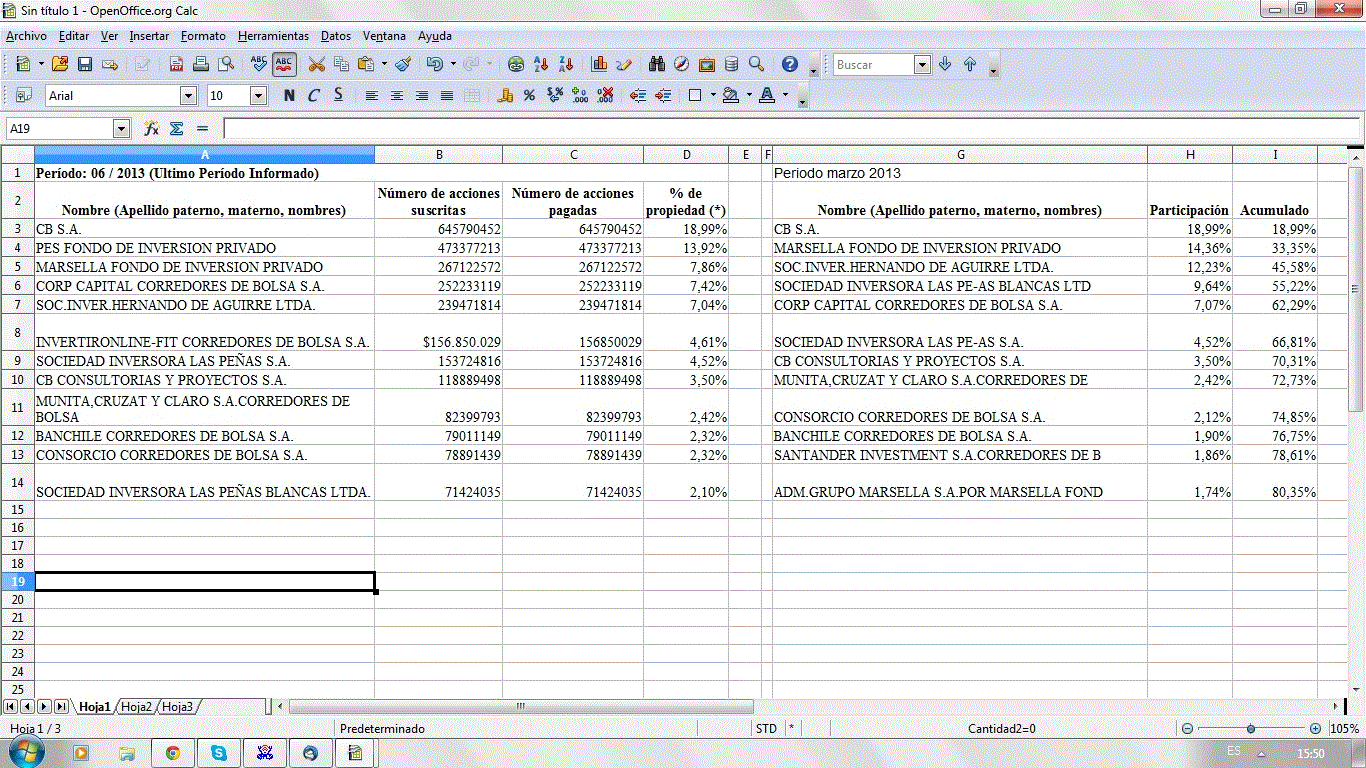Align text left
Viewport: 1366px width, 768px height.
372,96
